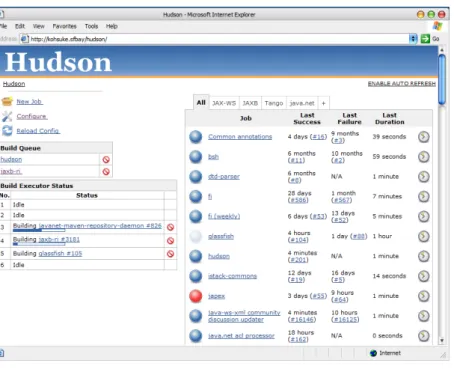
Task: Open the New Job link
Action: [29, 102]
